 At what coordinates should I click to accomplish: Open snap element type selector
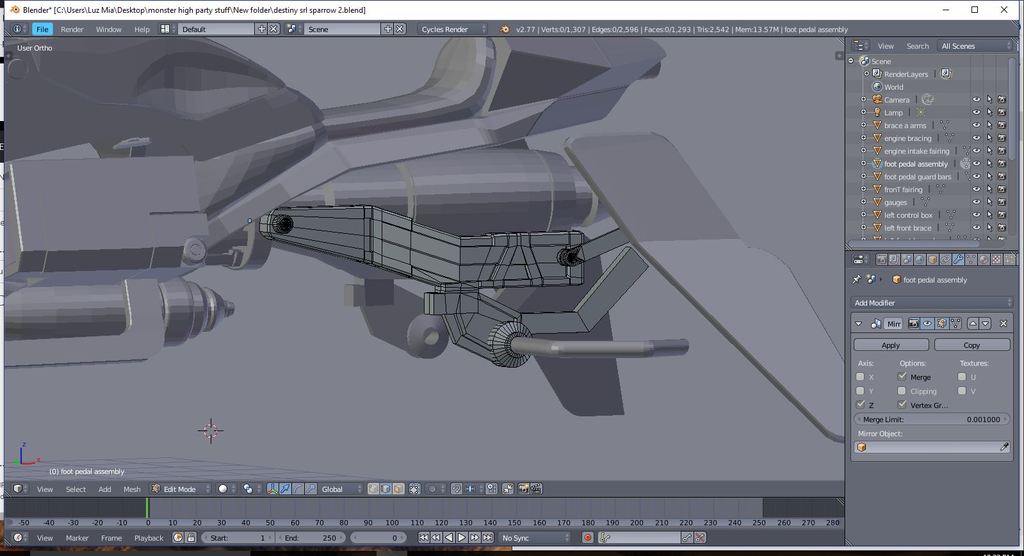[x=473, y=489]
